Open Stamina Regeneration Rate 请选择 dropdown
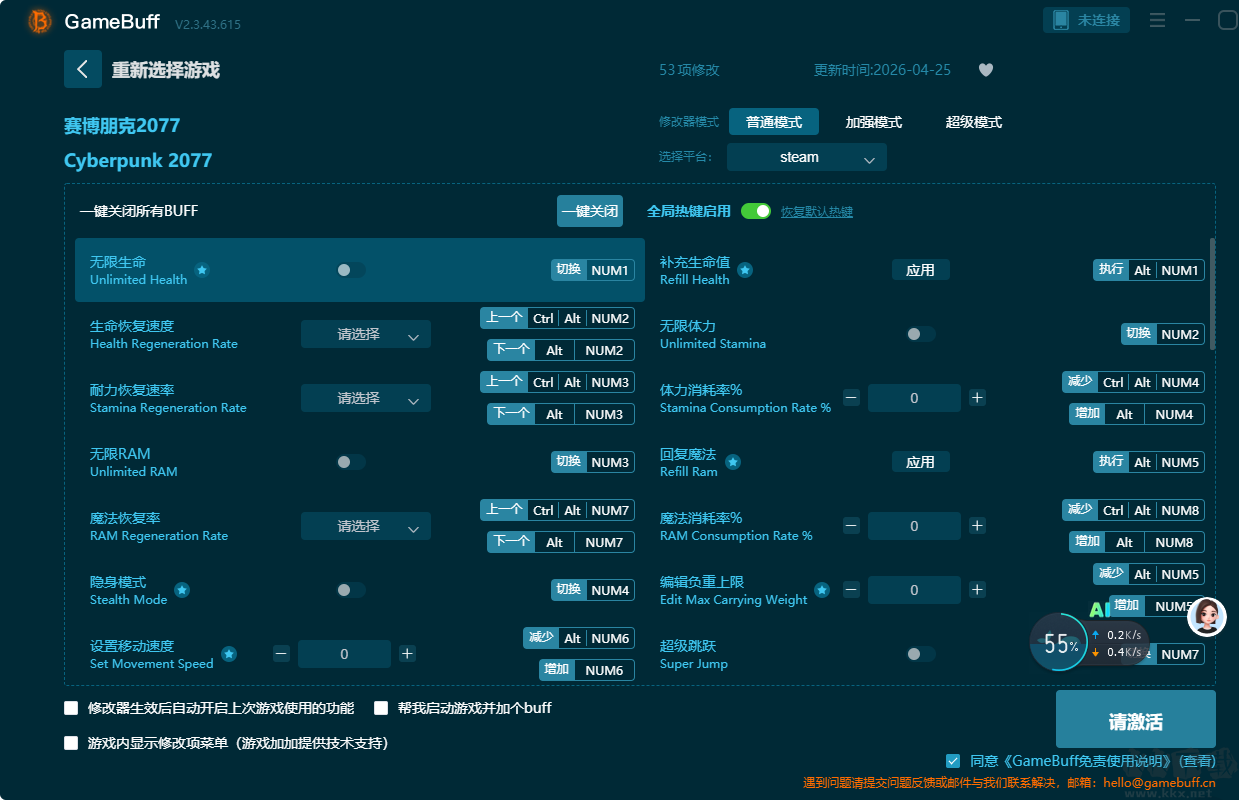This screenshot has height=800, width=1239. tap(366, 398)
